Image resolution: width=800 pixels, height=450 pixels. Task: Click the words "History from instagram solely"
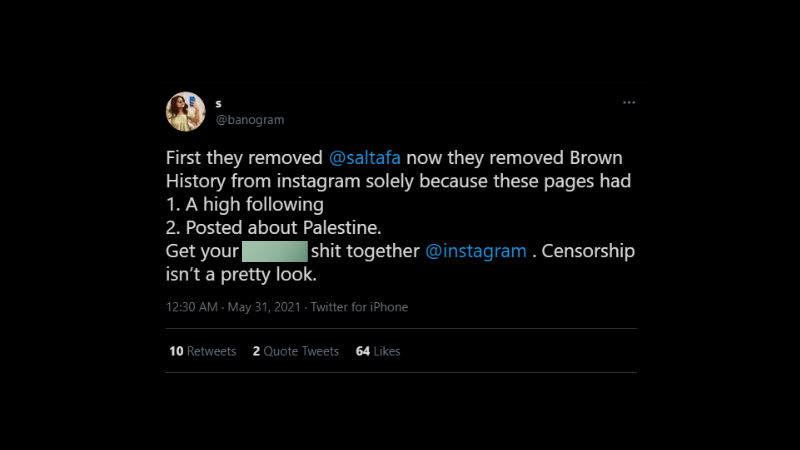(x=290, y=181)
